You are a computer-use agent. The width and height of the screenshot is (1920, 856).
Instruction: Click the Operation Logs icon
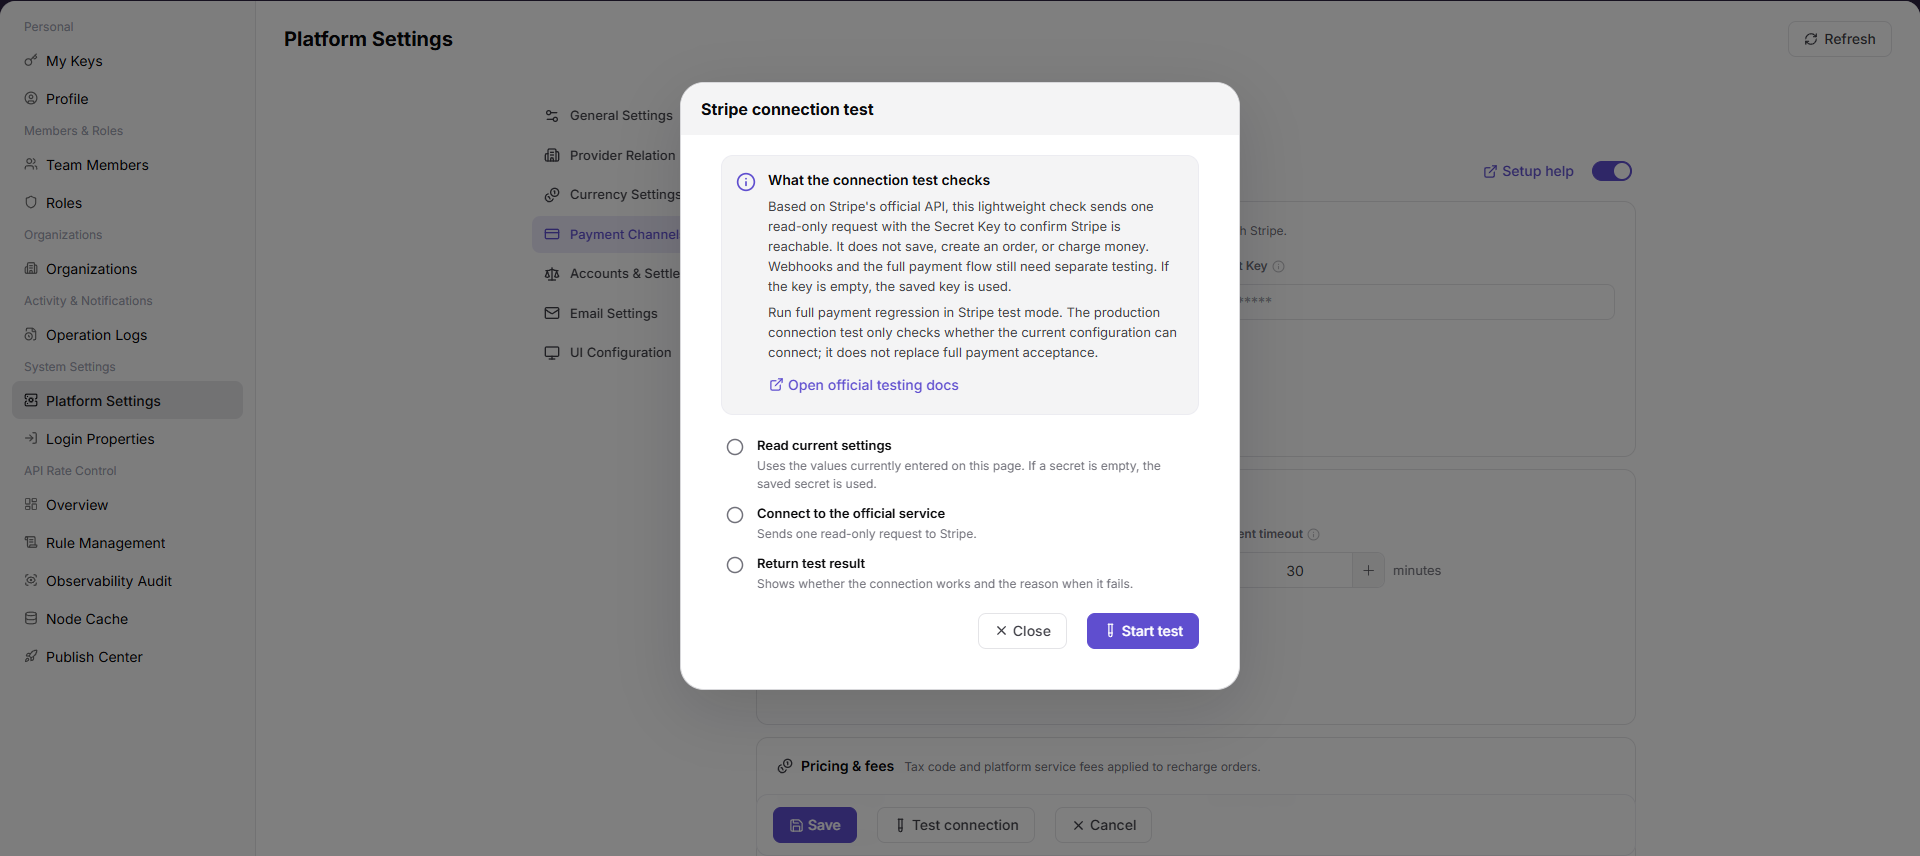pyautogui.click(x=31, y=335)
